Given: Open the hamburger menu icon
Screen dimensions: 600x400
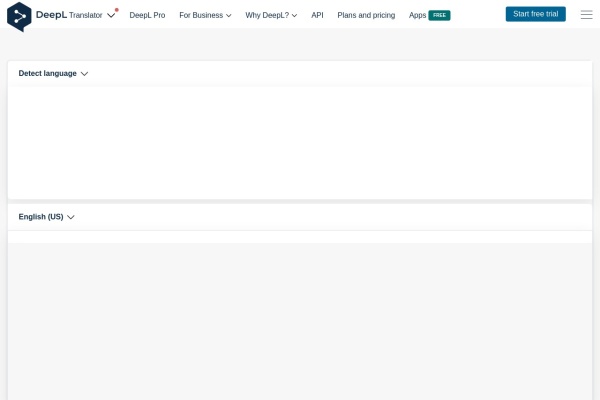Looking at the screenshot, I should point(586,15).
